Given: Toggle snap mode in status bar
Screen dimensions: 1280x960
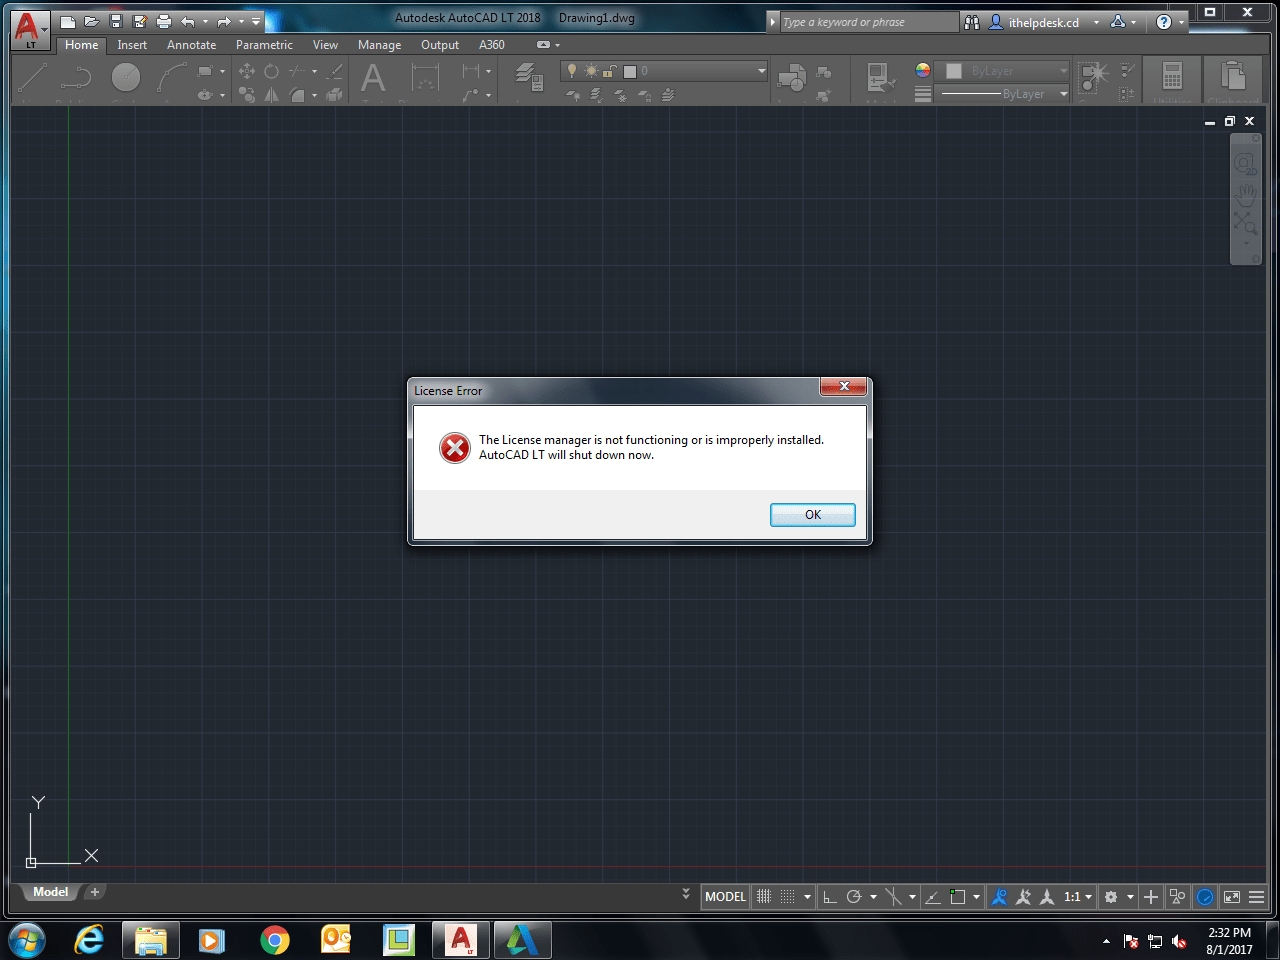Looking at the screenshot, I should coord(788,897).
